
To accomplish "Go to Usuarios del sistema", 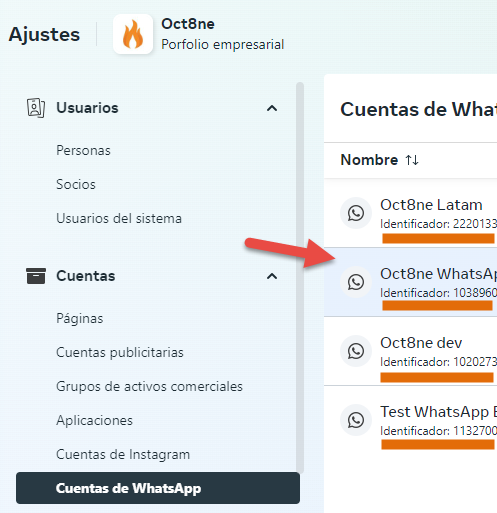I will tap(119, 218).
